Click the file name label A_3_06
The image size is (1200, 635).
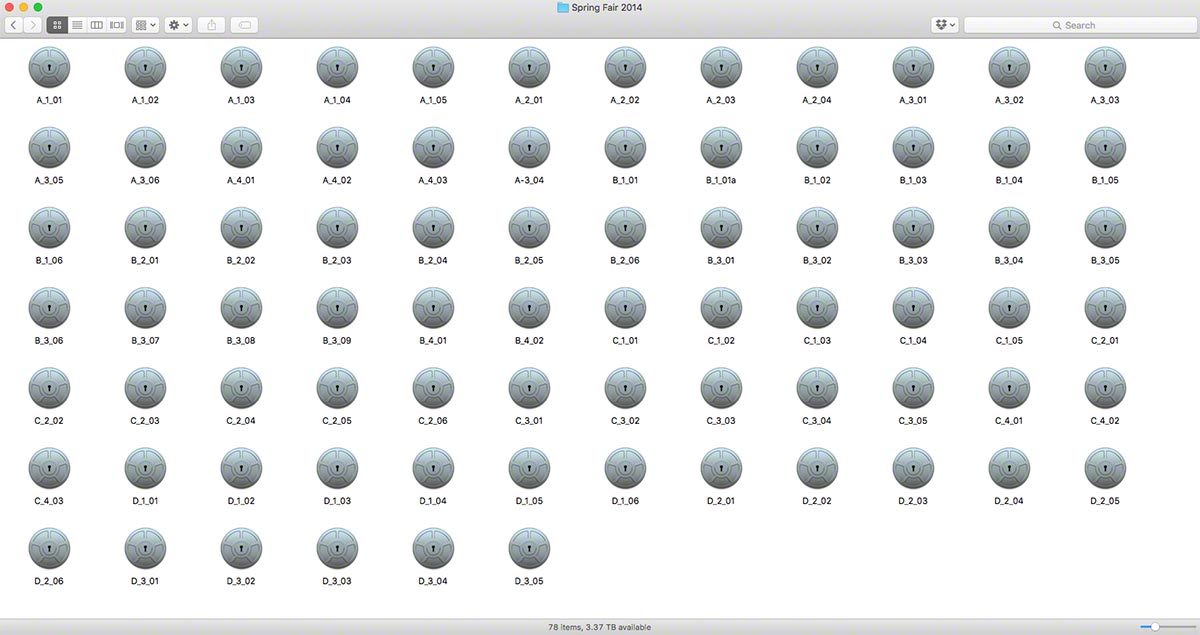(x=146, y=181)
